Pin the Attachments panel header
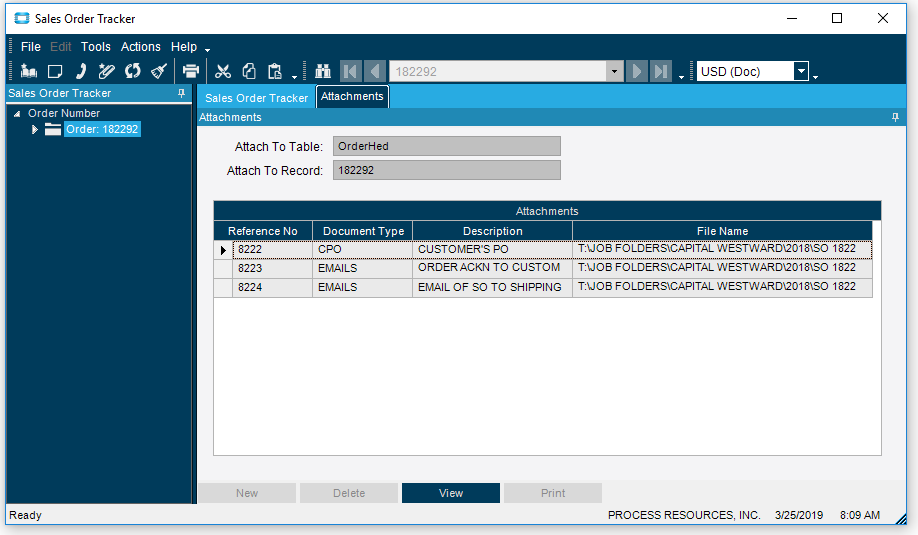Image resolution: width=918 pixels, height=535 pixels. (895, 117)
